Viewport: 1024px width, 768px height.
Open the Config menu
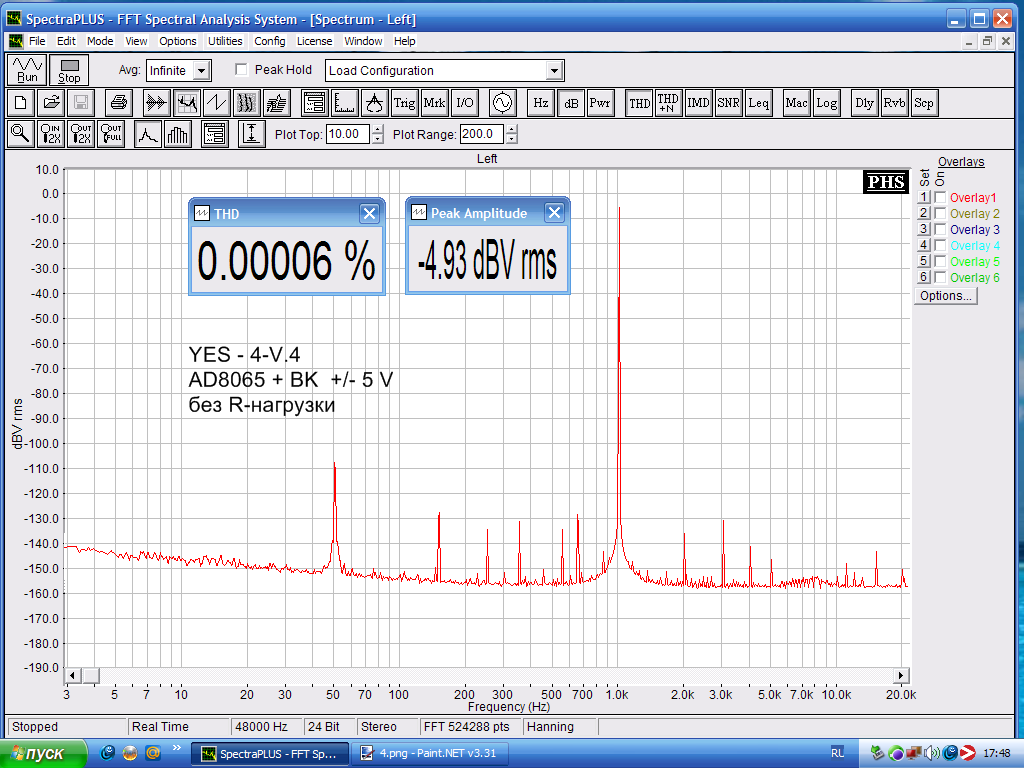[x=269, y=41]
